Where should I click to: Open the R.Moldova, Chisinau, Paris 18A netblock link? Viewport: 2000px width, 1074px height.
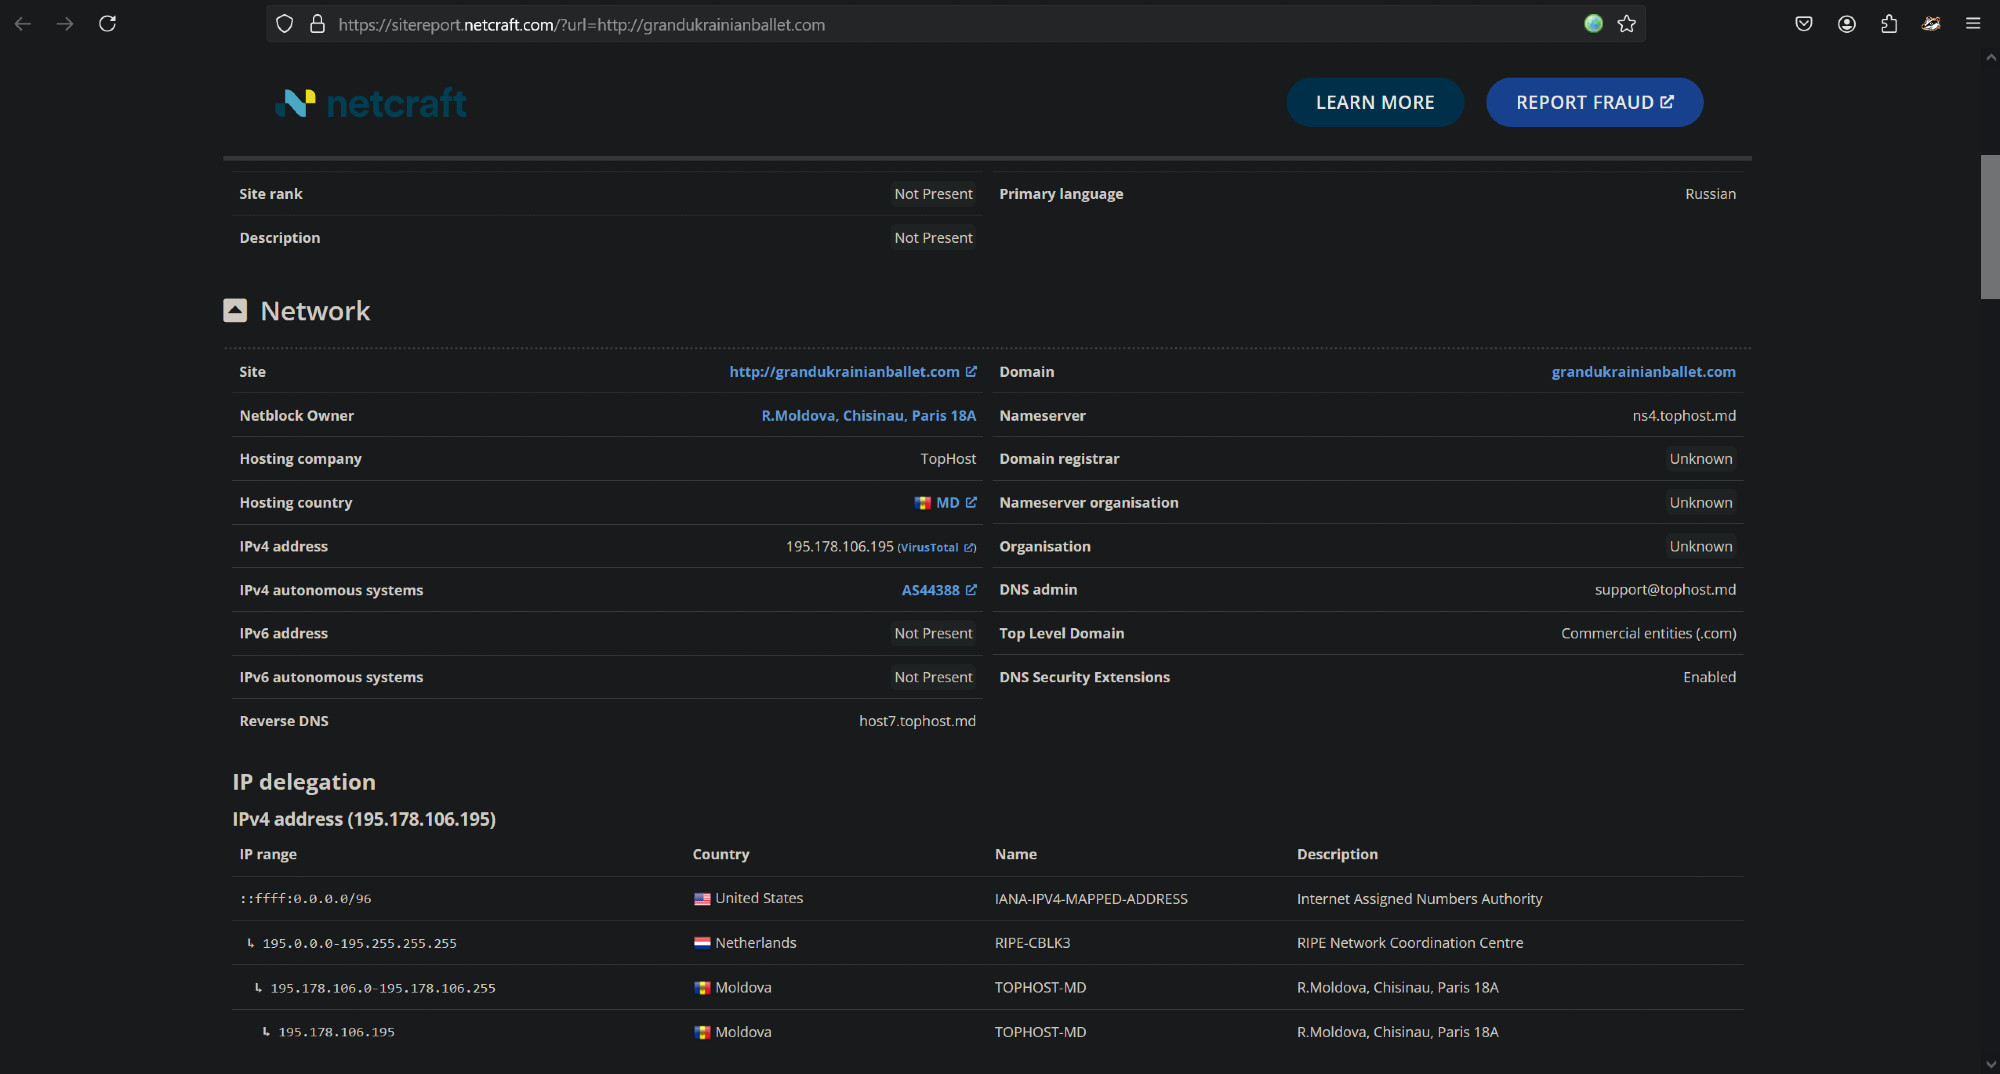tap(868, 416)
